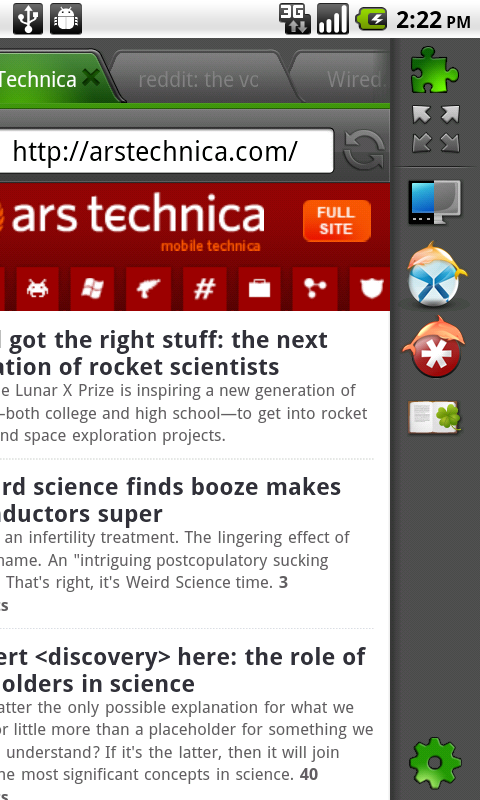The height and width of the screenshot is (800, 480).
Task: Close the Ars Technica tab with green X
Action: [x=91, y=78]
